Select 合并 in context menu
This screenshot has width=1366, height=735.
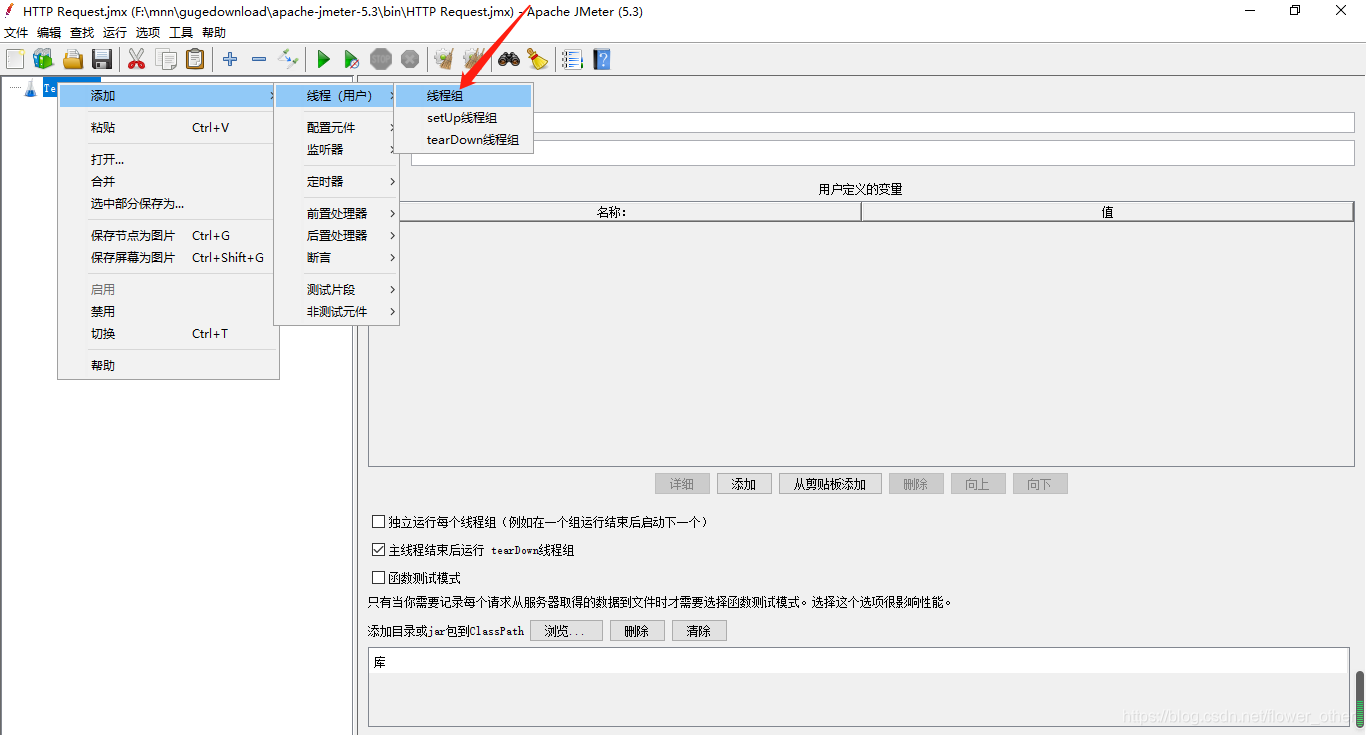click(x=168, y=182)
